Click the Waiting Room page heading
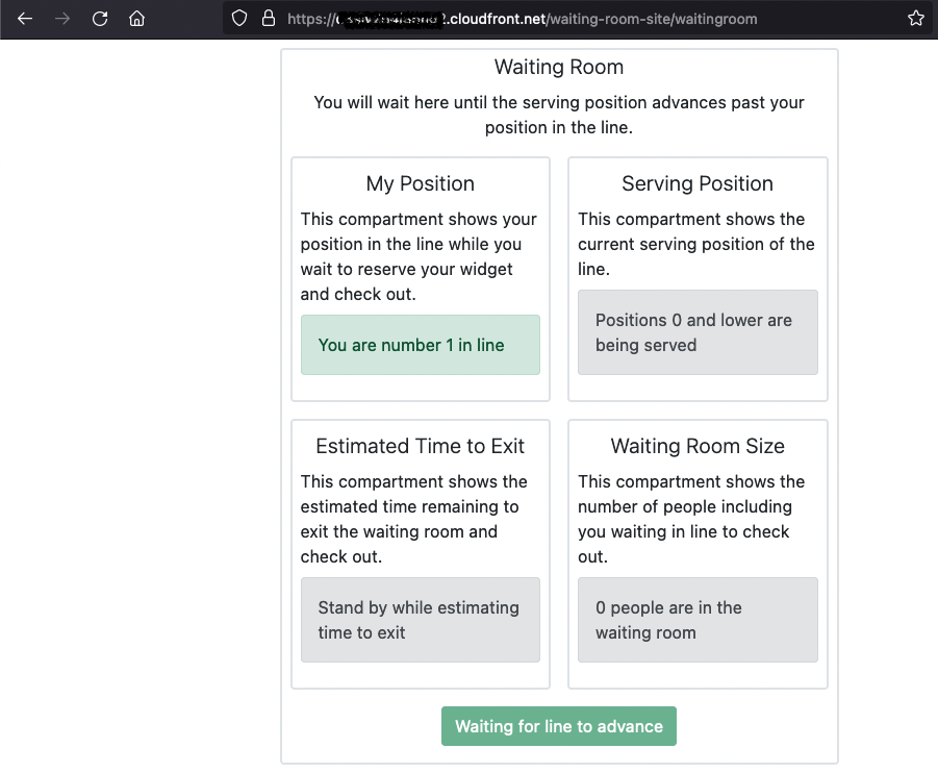 pyautogui.click(x=559, y=67)
